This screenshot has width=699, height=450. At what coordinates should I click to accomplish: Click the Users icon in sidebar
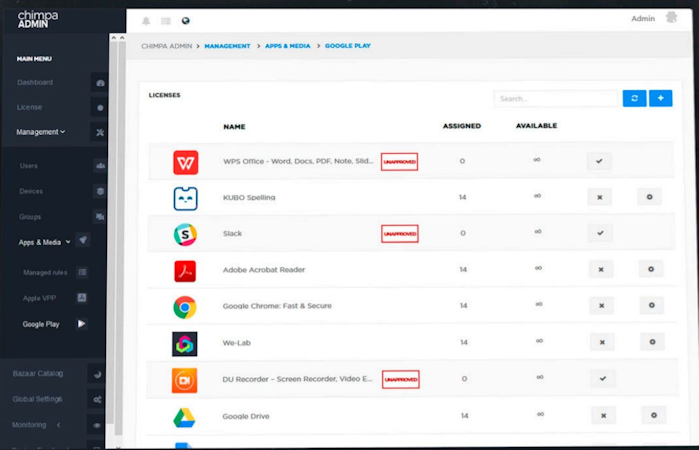(100, 166)
